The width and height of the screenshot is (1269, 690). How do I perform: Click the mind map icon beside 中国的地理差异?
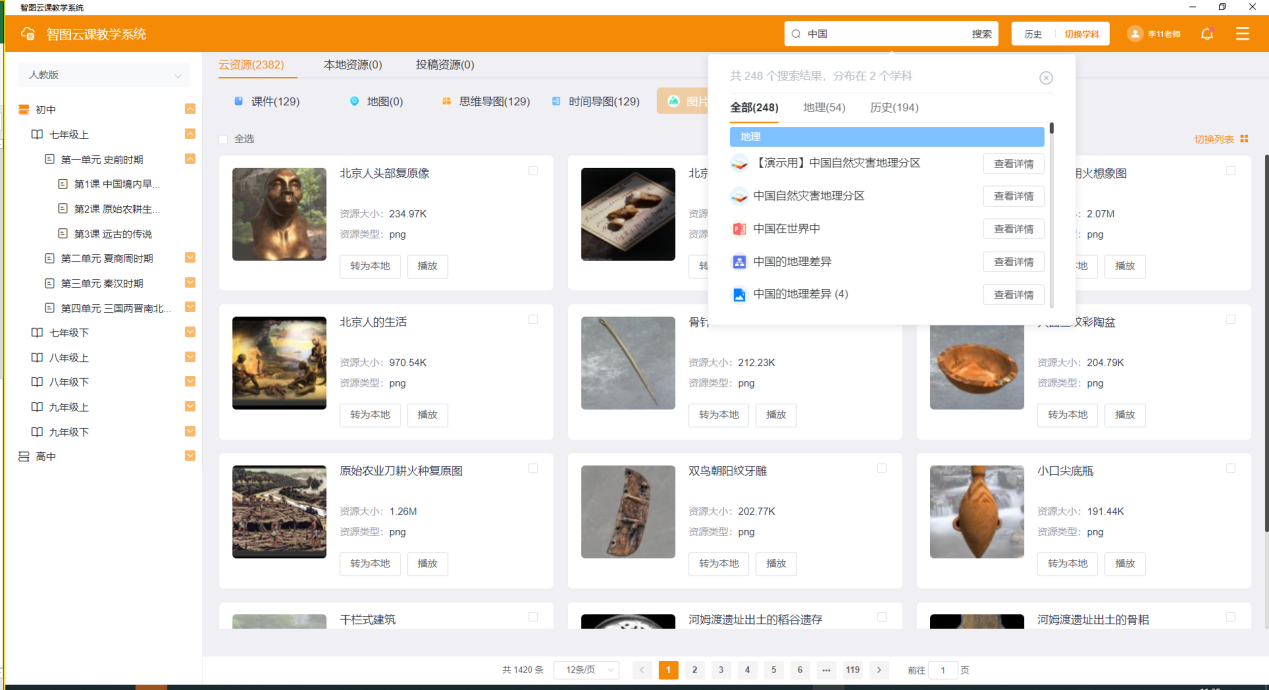739,262
